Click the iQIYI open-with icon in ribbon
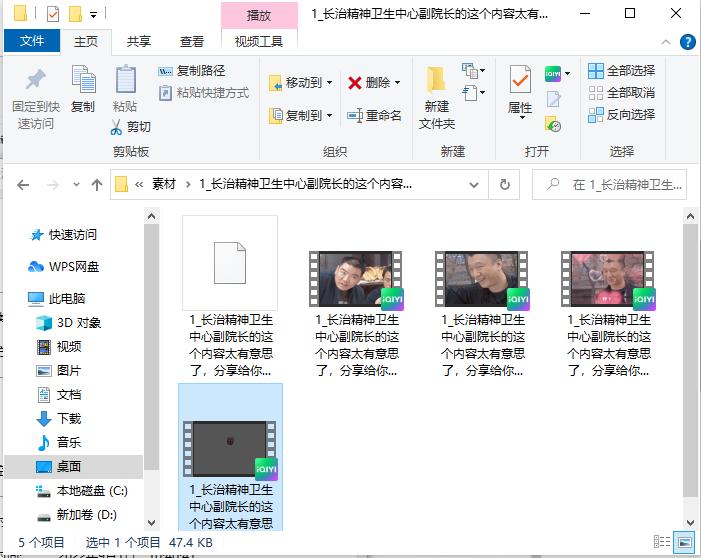 coord(553,73)
